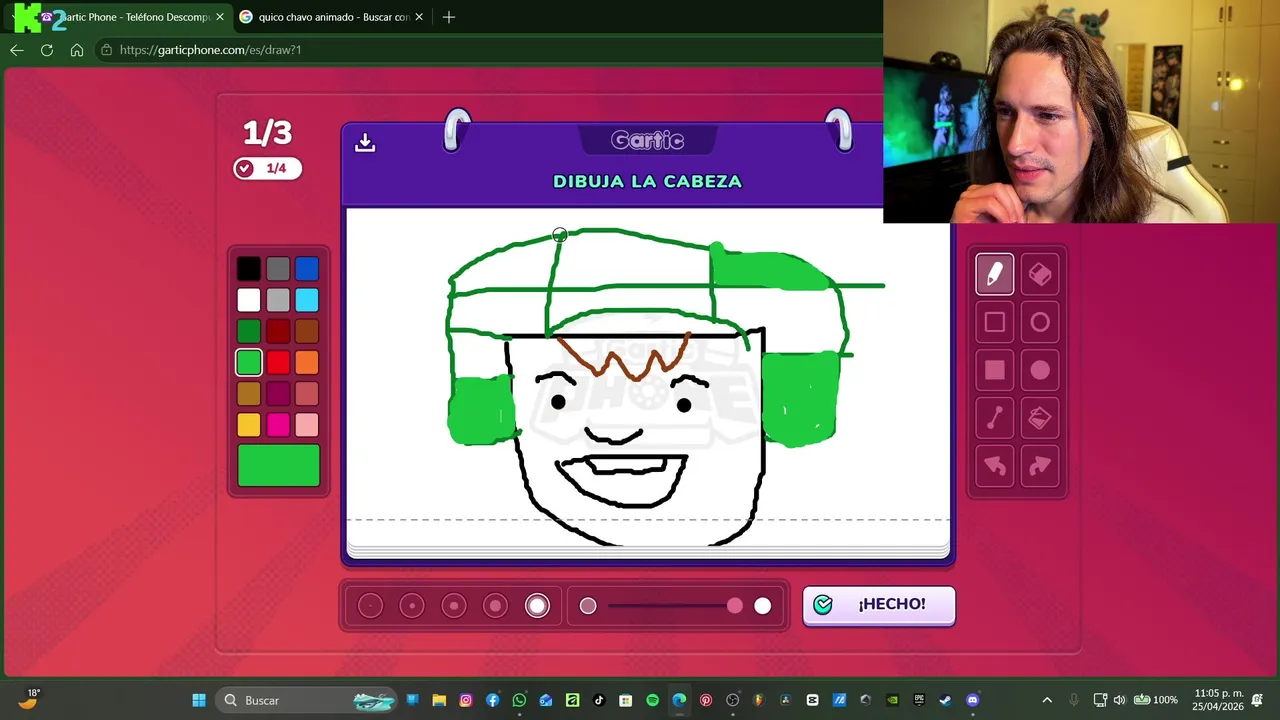Viewport: 1280px width, 720px height.
Task: Select the straight line tool
Action: point(994,418)
